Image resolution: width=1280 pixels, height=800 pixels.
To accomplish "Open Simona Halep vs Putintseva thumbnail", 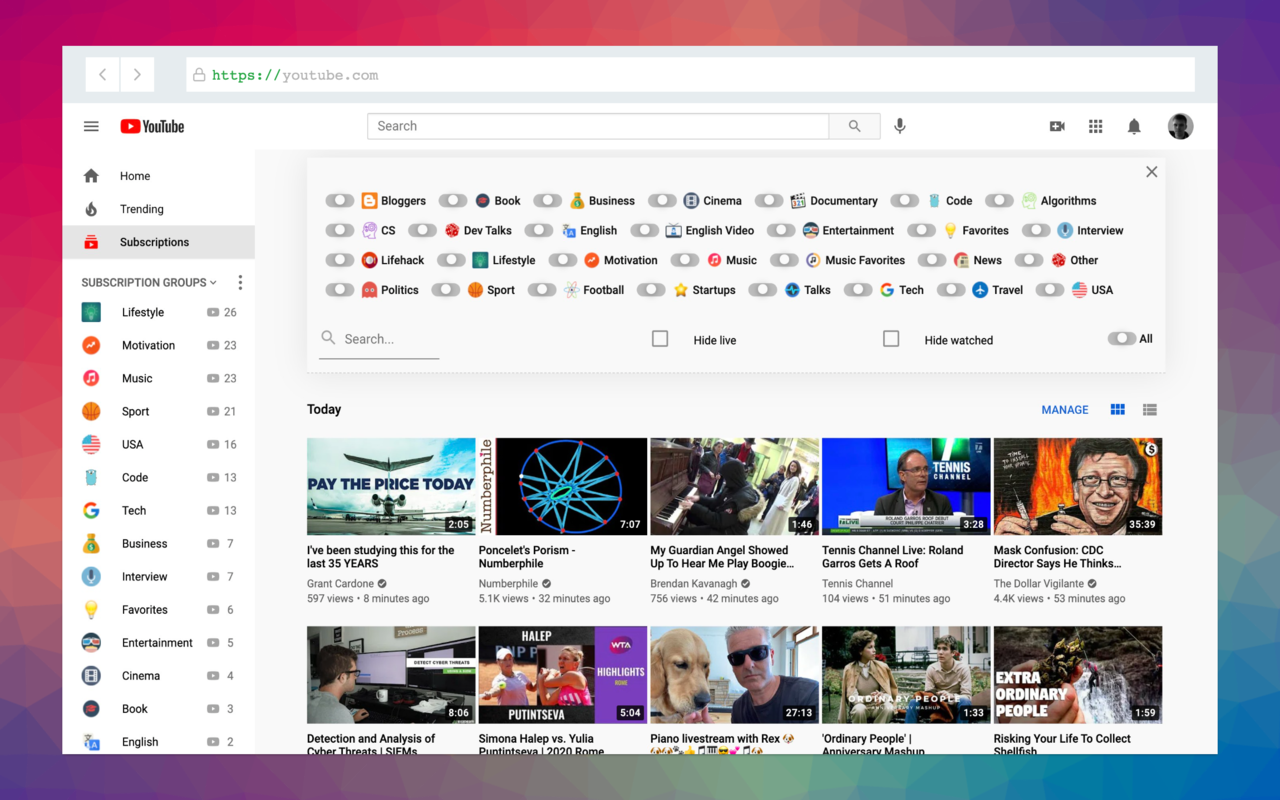I will (x=563, y=675).
